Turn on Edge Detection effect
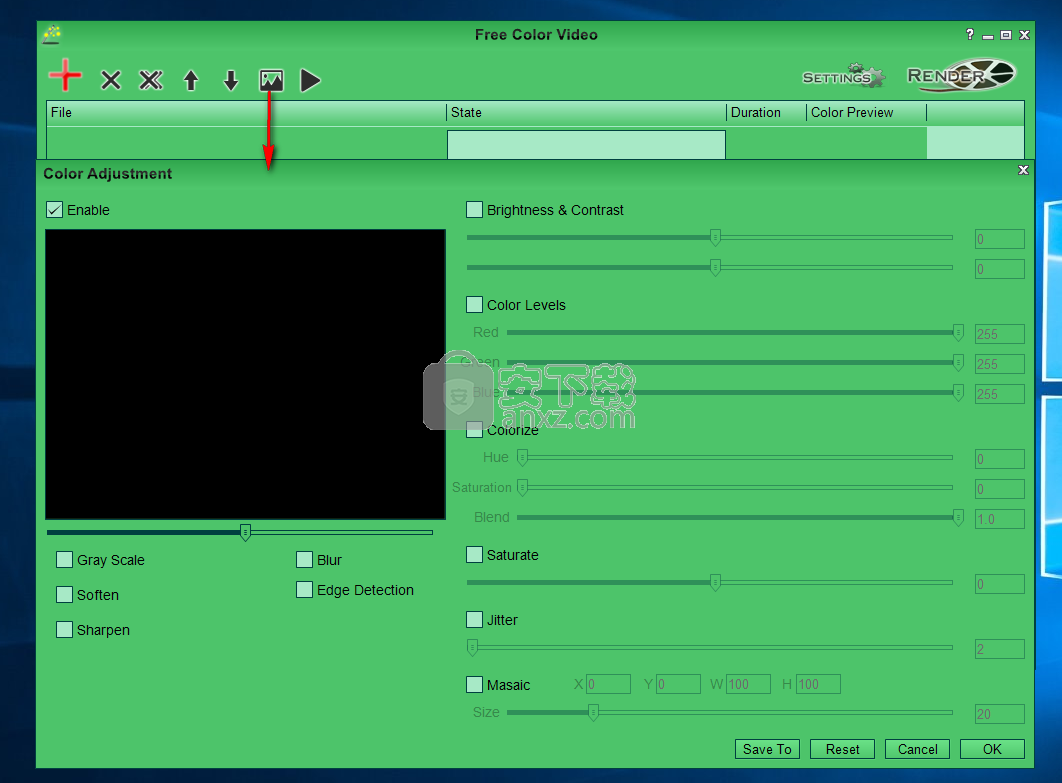The image size is (1062, 783). click(305, 590)
